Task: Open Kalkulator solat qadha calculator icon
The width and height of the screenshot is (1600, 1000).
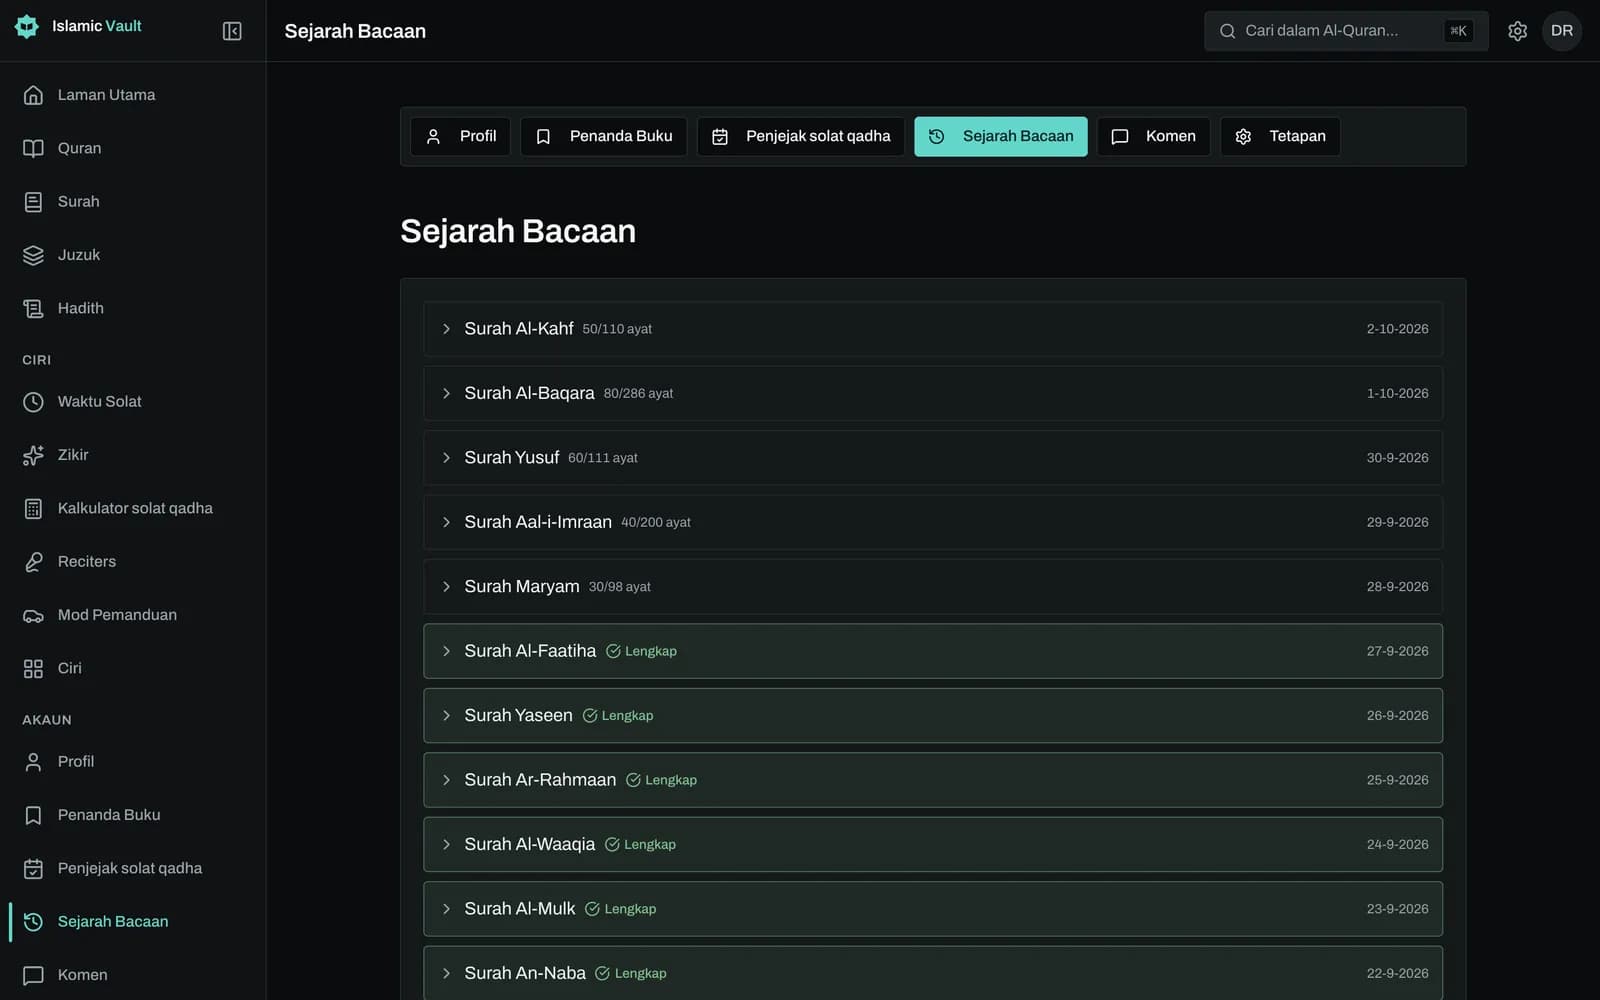Action: (x=33, y=508)
